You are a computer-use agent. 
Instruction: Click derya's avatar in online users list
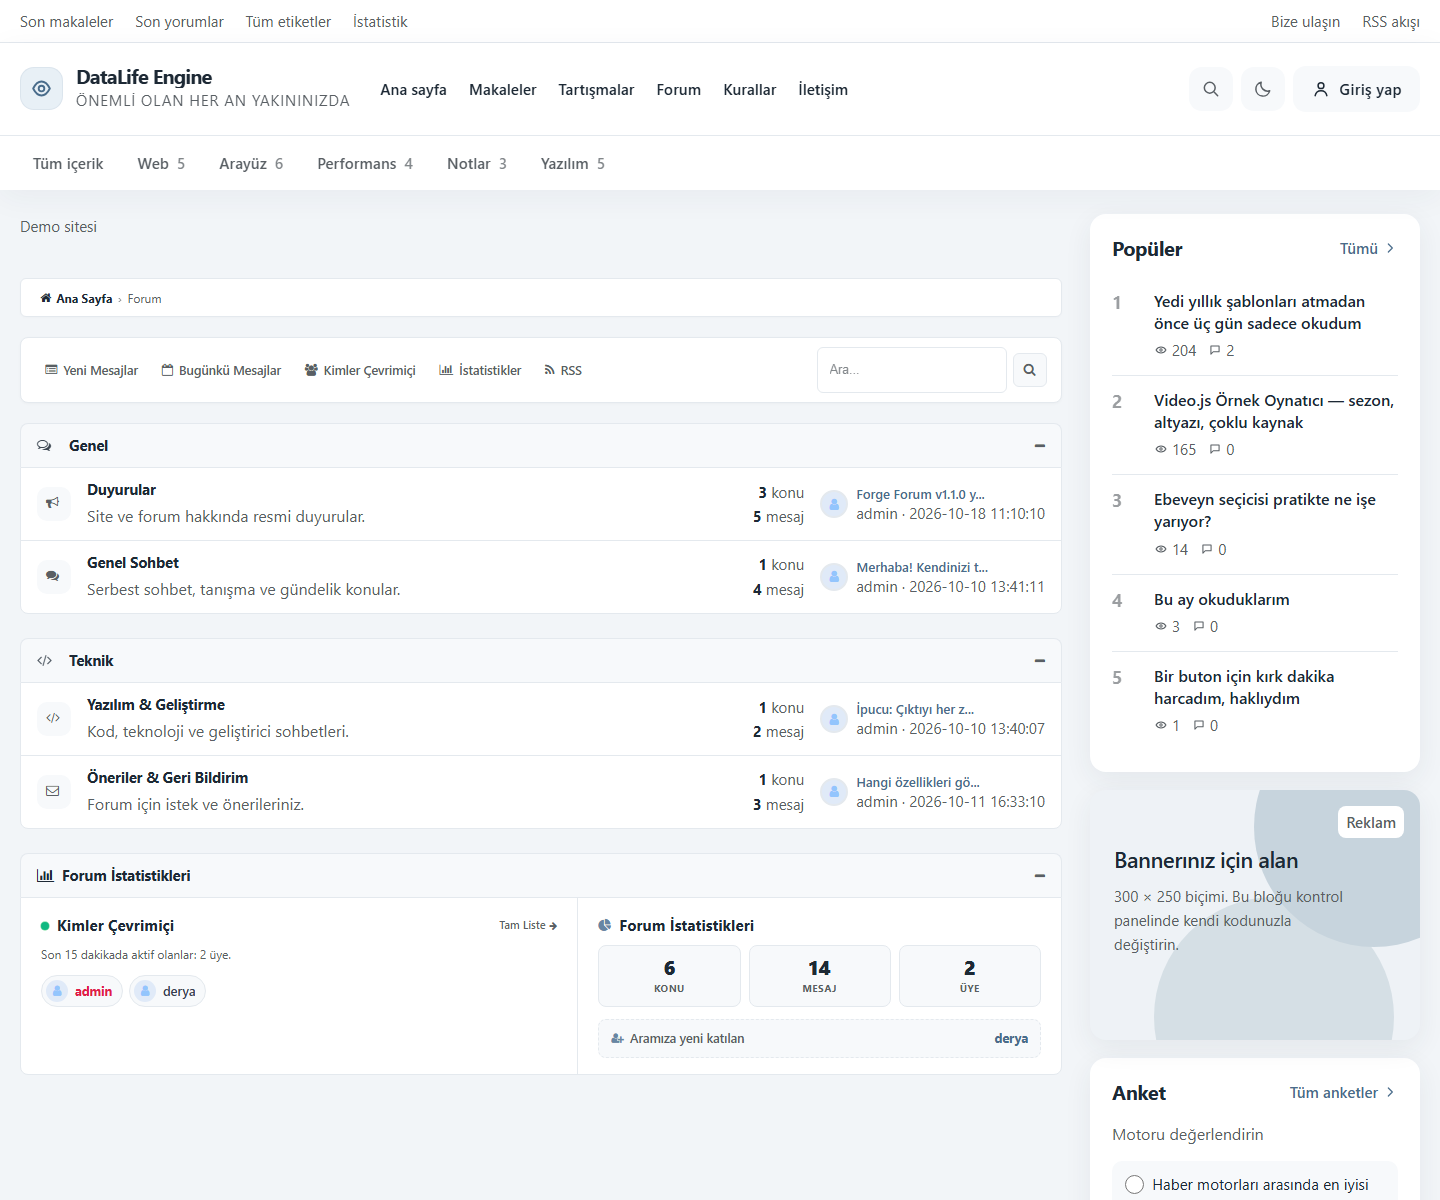click(146, 991)
